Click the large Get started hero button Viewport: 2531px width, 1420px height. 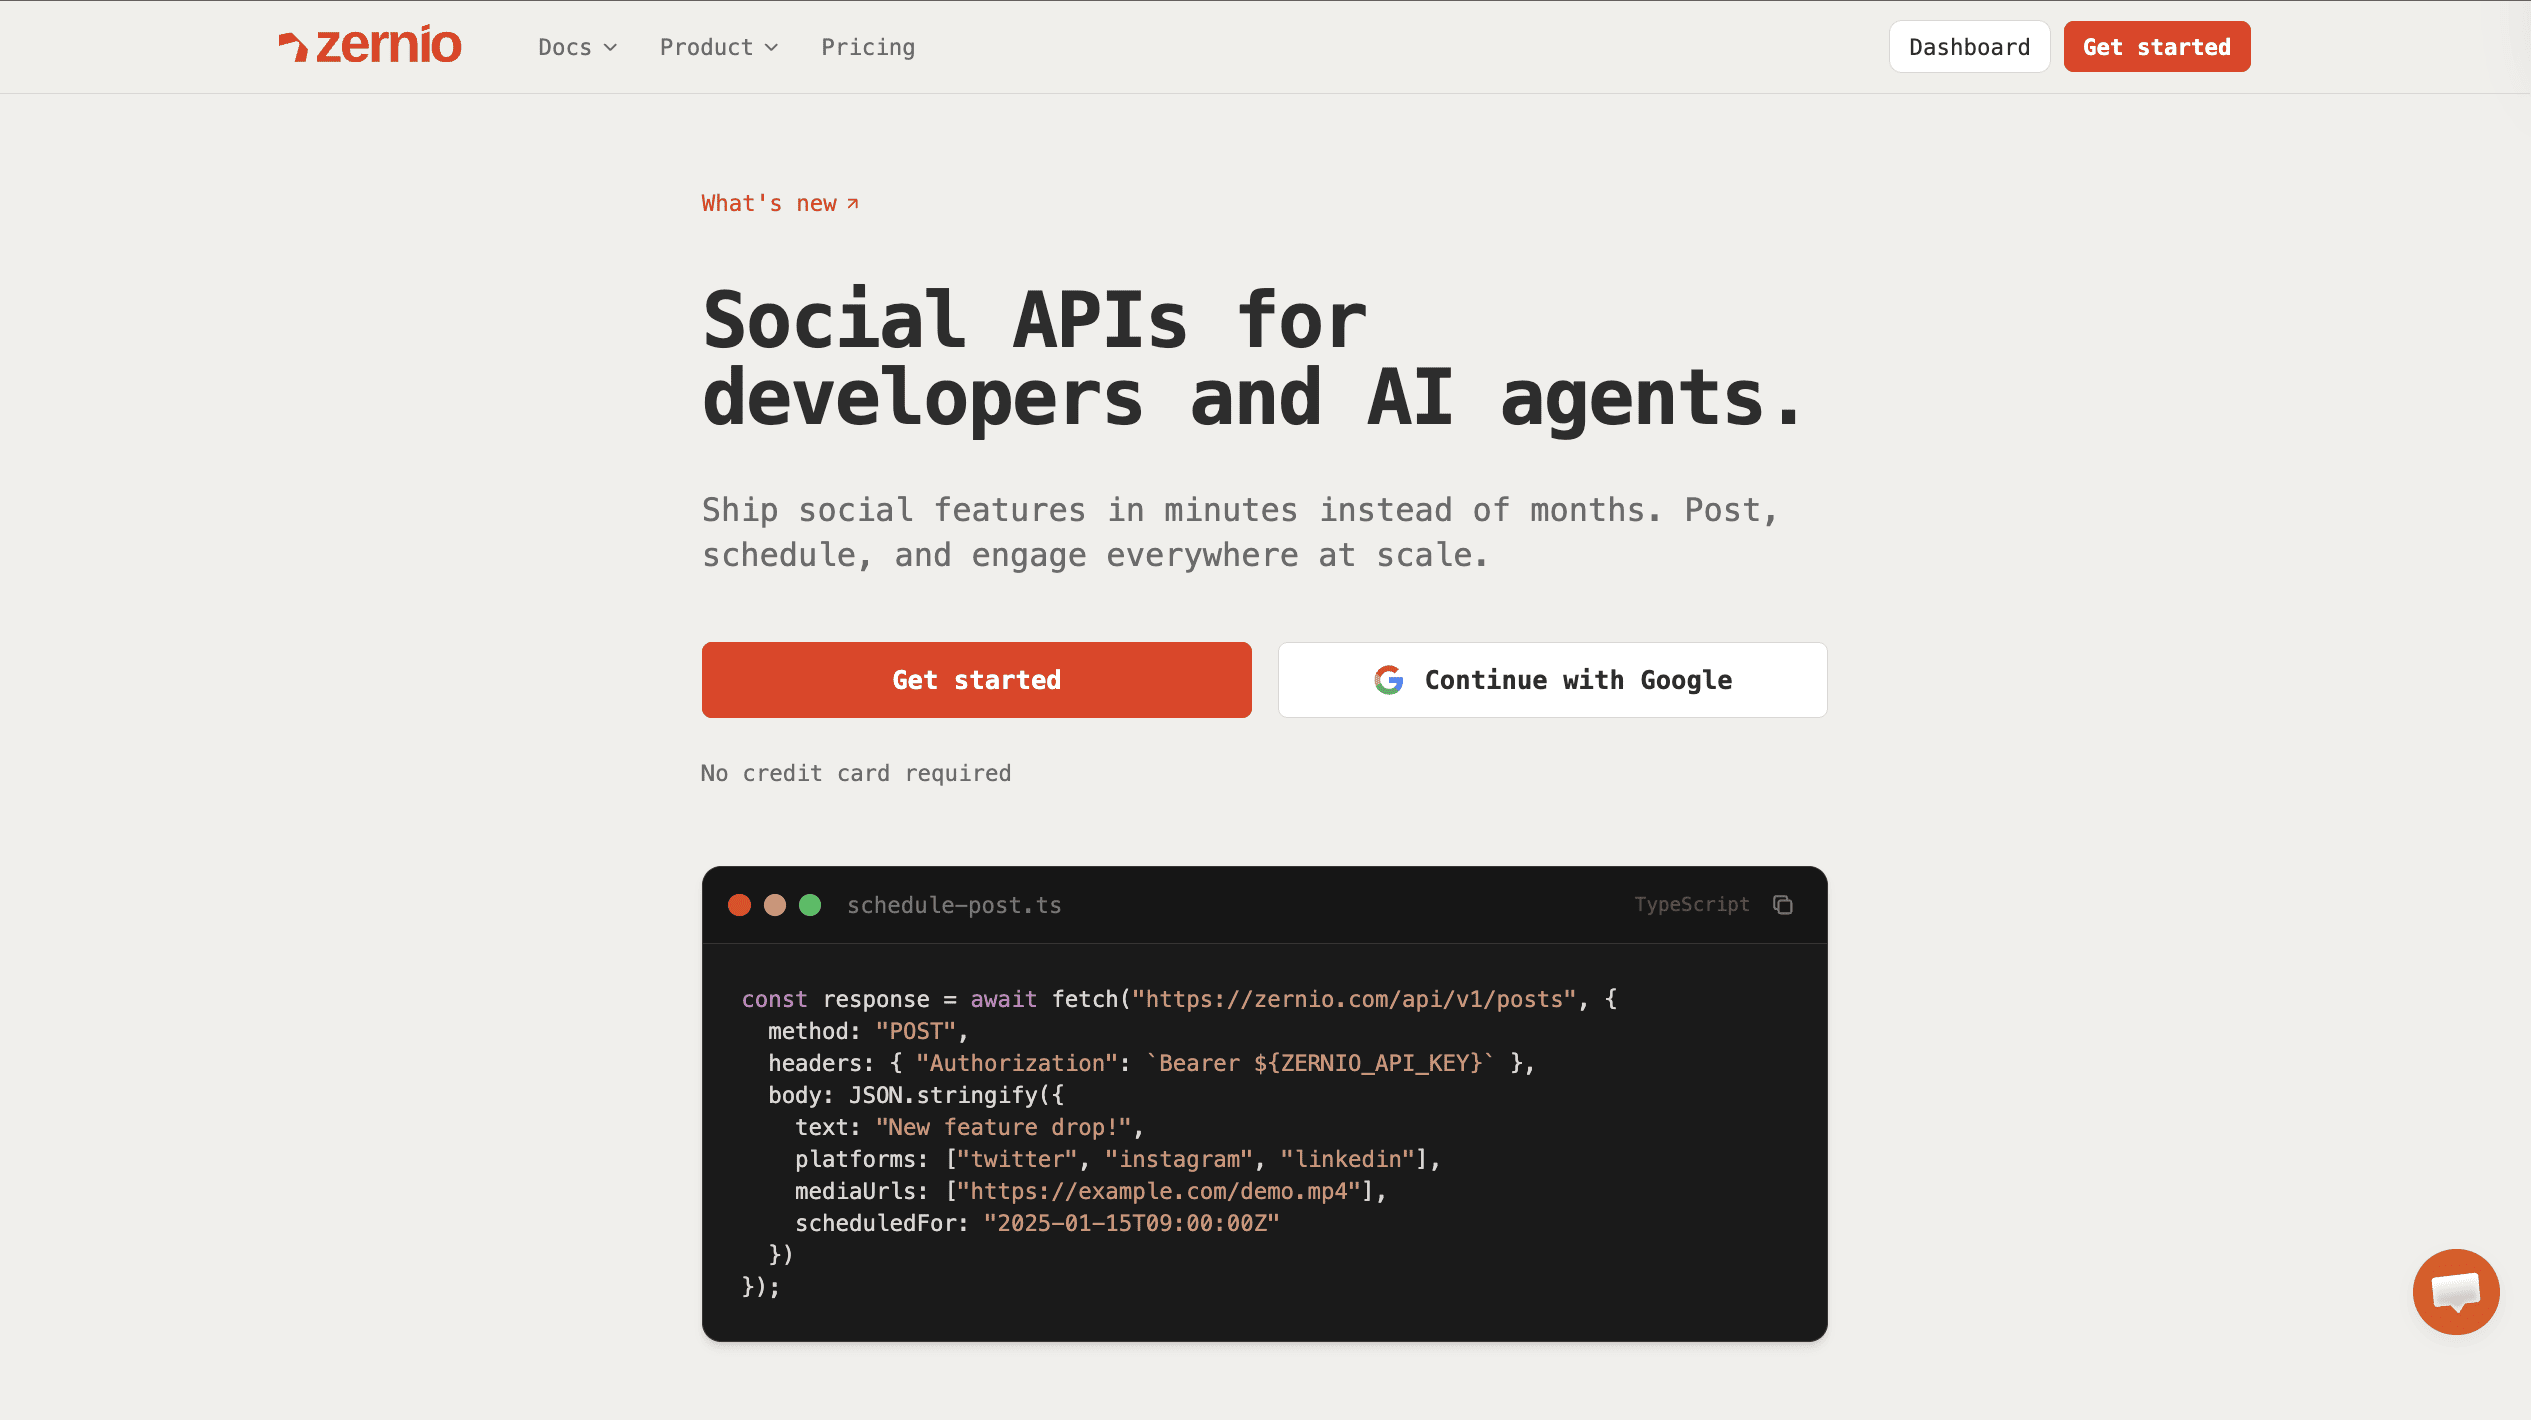coord(977,680)
